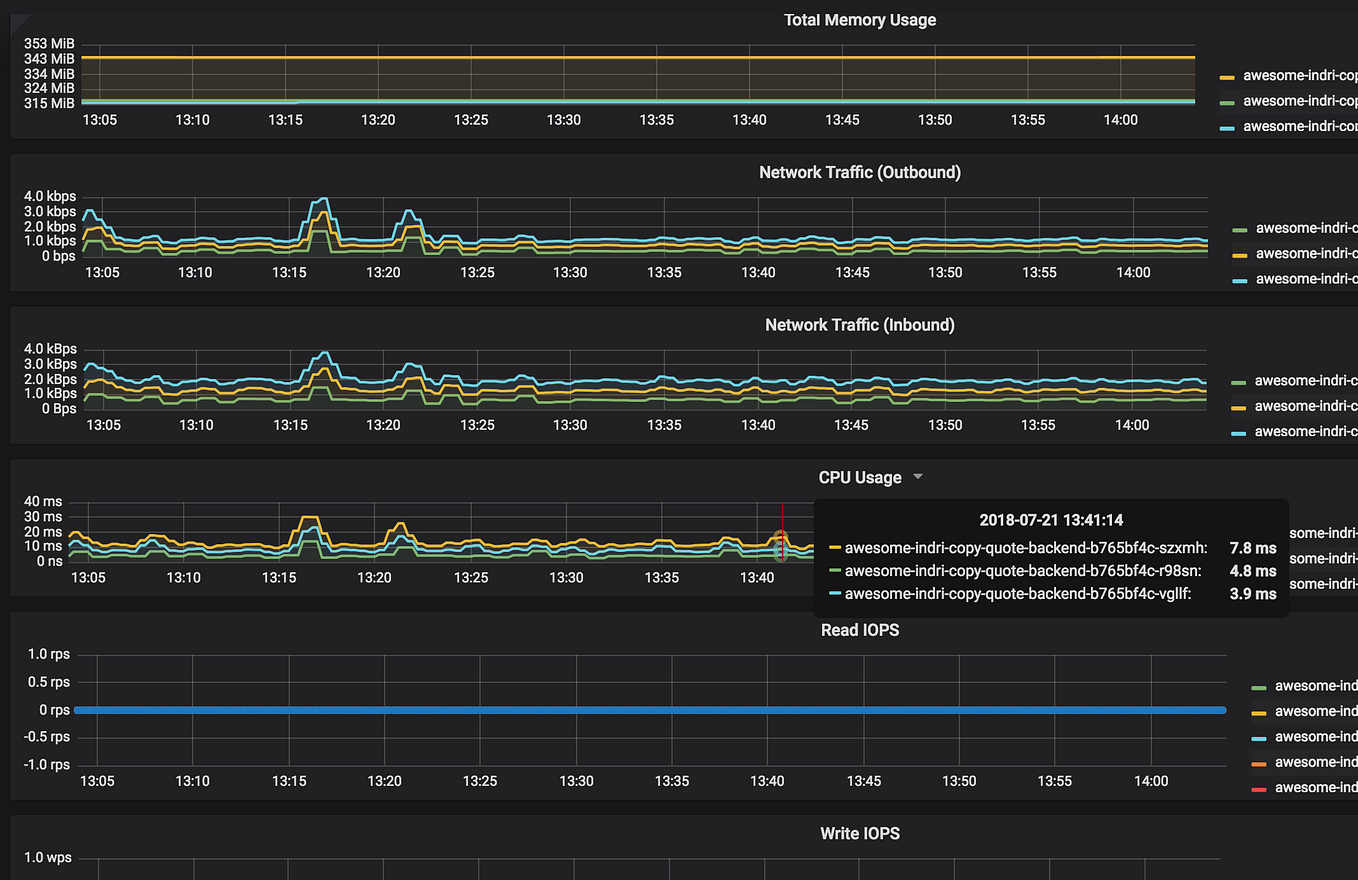Select the backend-b765bf4c-szxmh entry in the tooltip
The height and width of the screenshot is (880, 1358).
pos(1022,548)
